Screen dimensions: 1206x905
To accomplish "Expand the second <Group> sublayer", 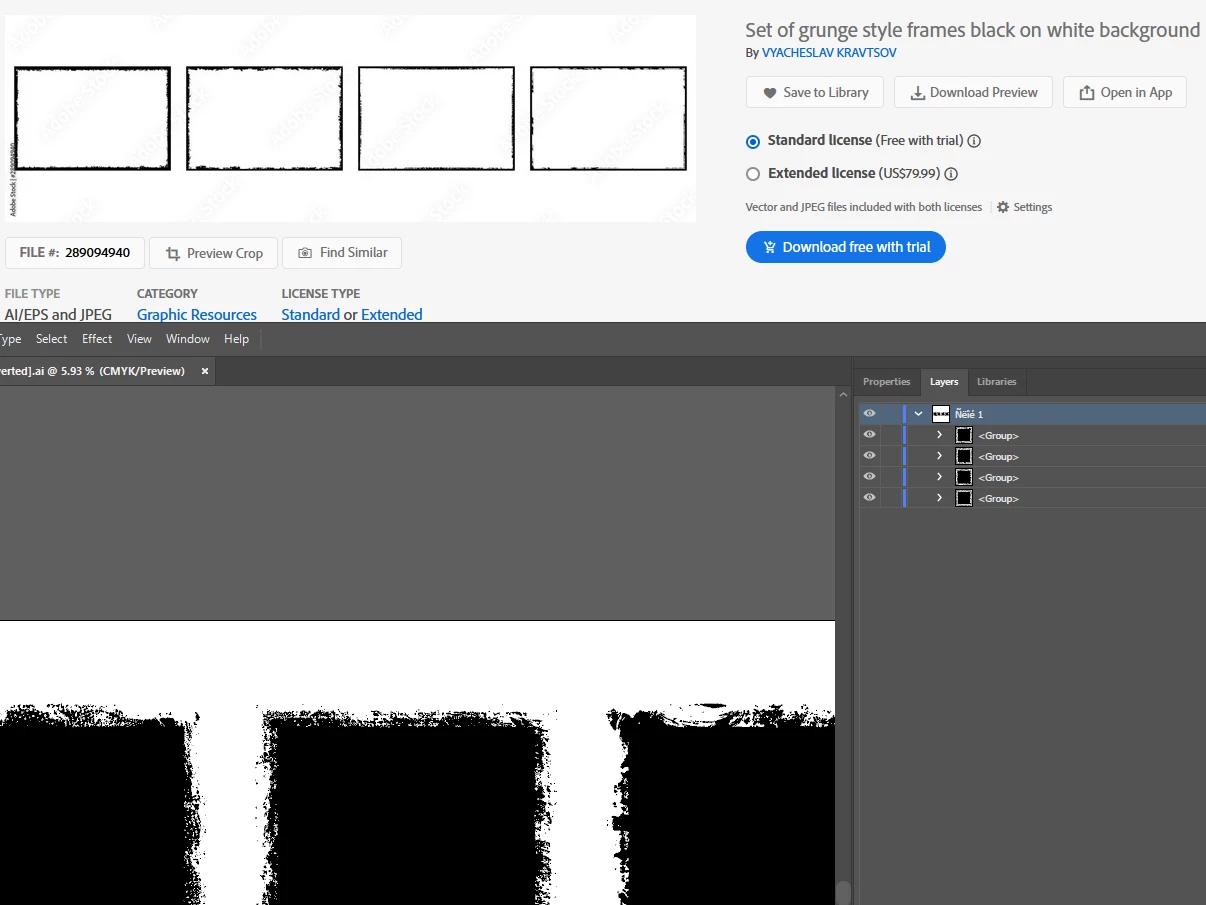I will pyautogui.click(x=939, y=456).
